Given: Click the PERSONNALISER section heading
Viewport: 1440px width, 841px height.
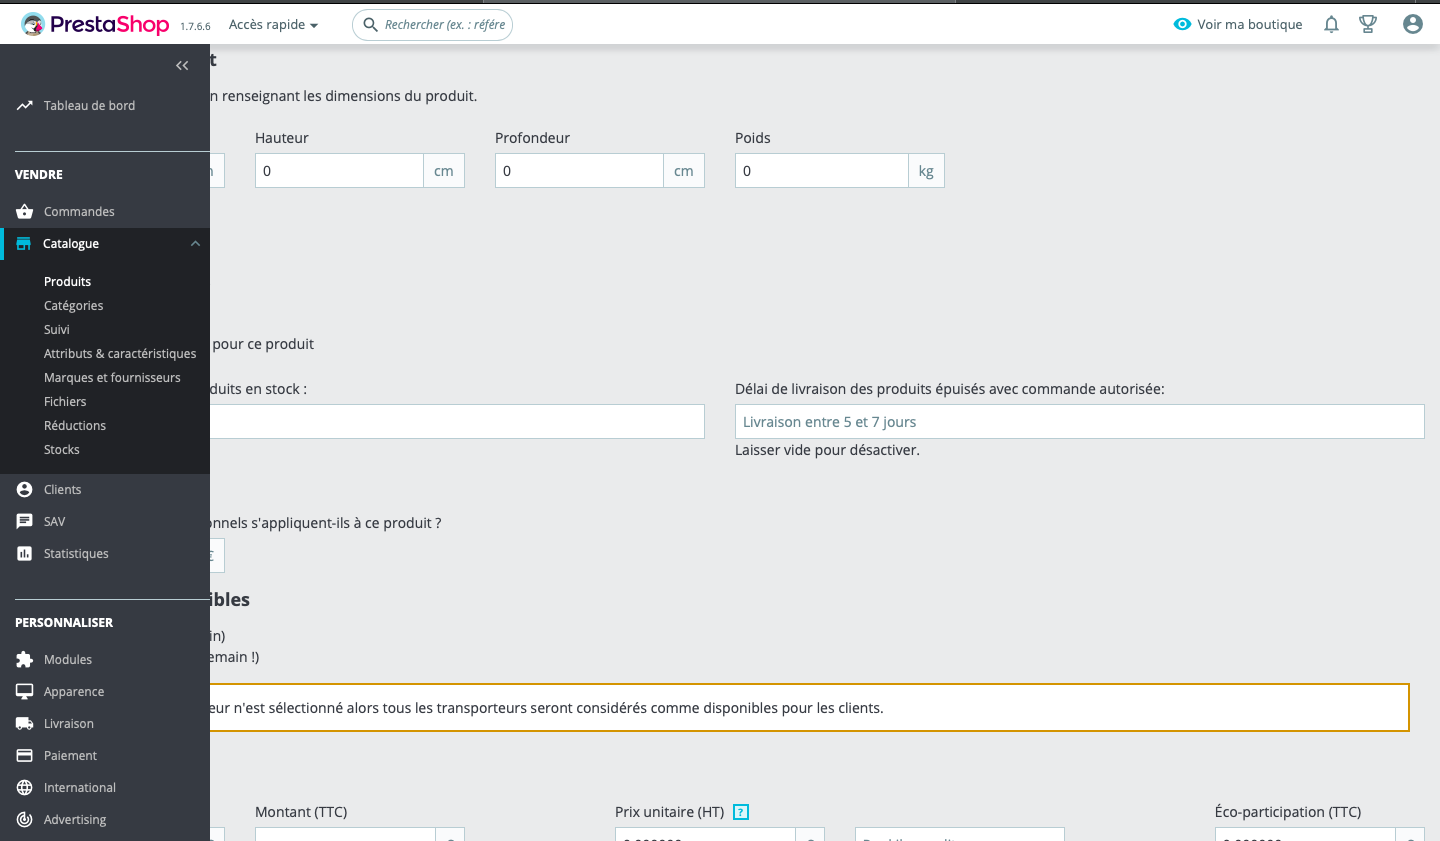Looking at the screenshot, I should (x=64, y=622).
